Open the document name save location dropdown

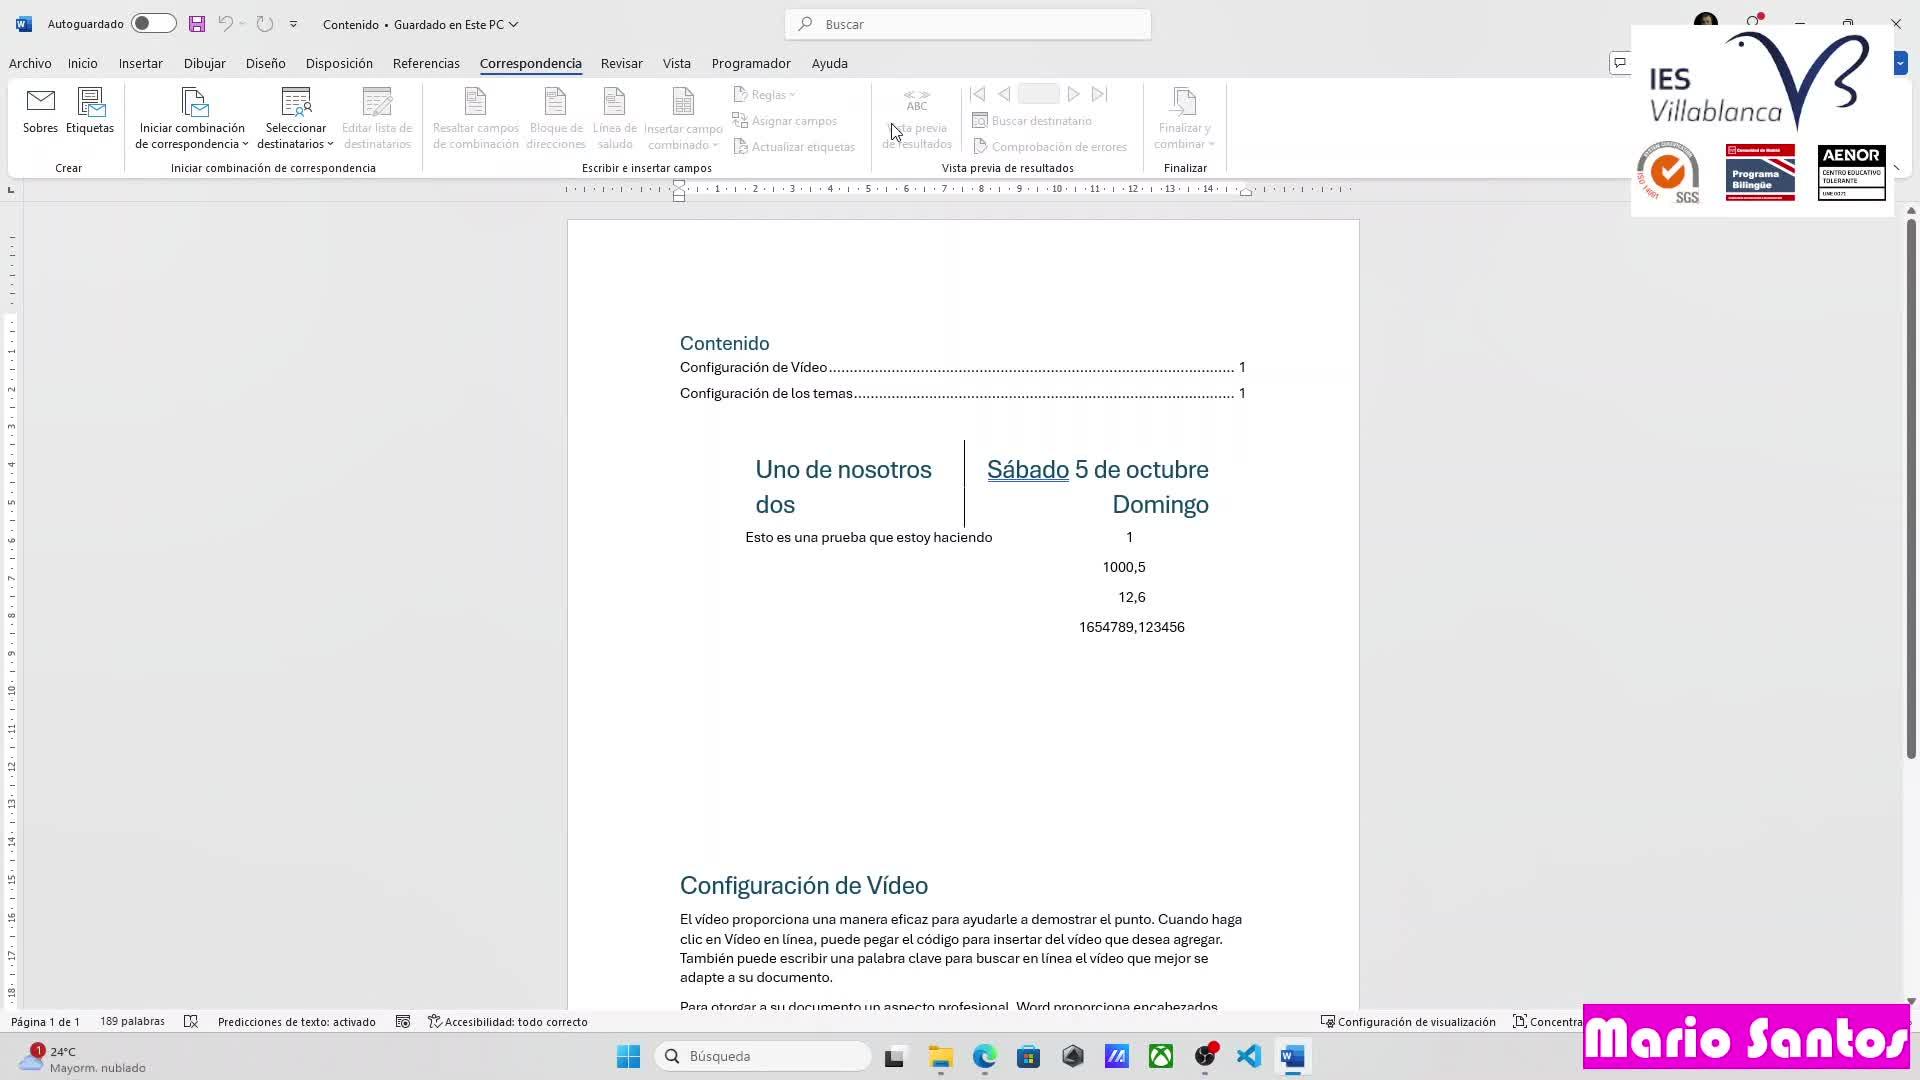(x=514, y=24)
